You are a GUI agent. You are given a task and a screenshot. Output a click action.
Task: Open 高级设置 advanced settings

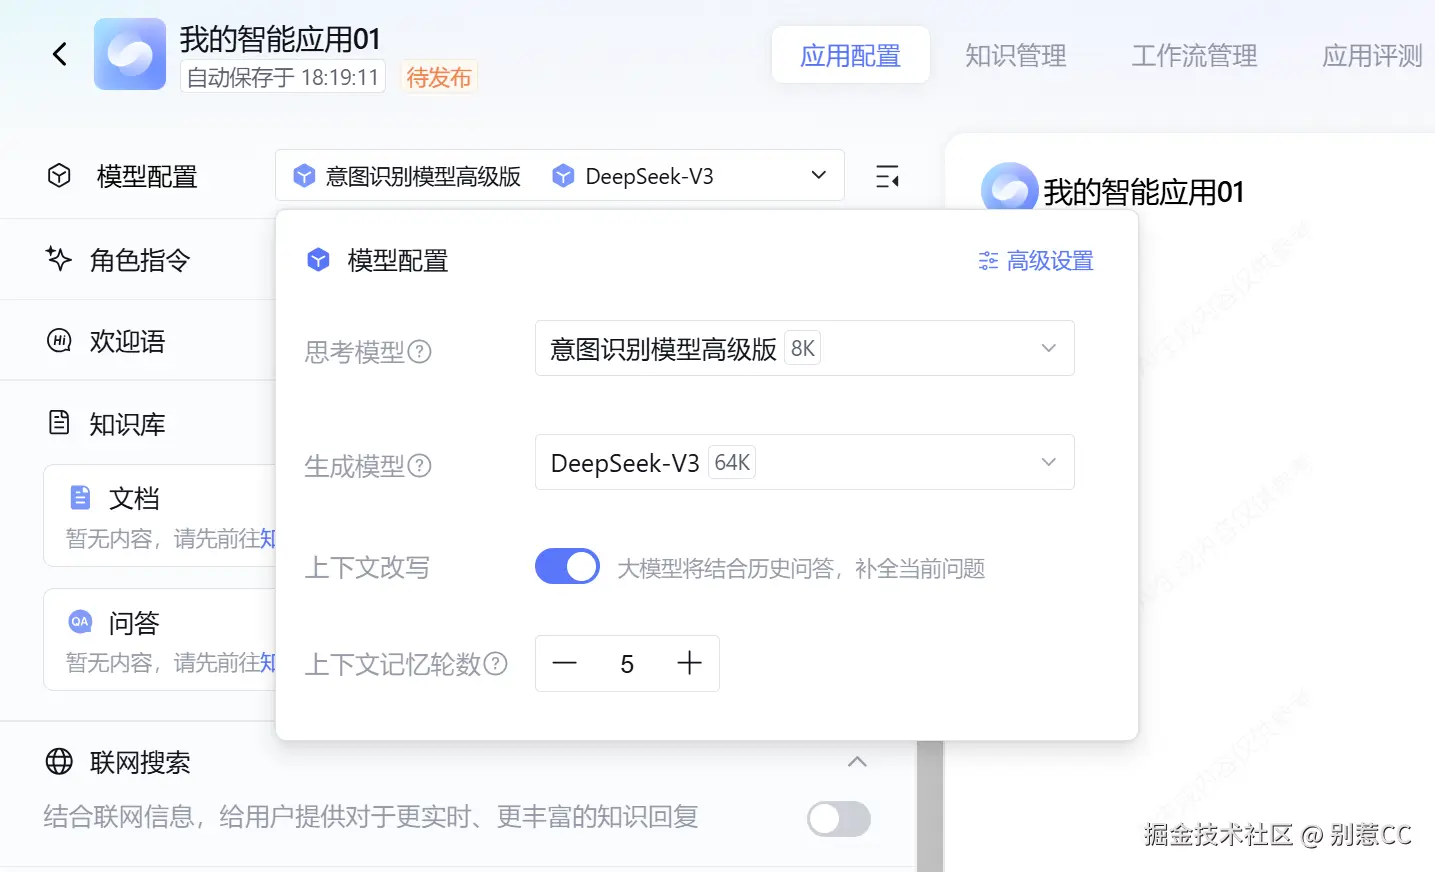click(1036, 261)
